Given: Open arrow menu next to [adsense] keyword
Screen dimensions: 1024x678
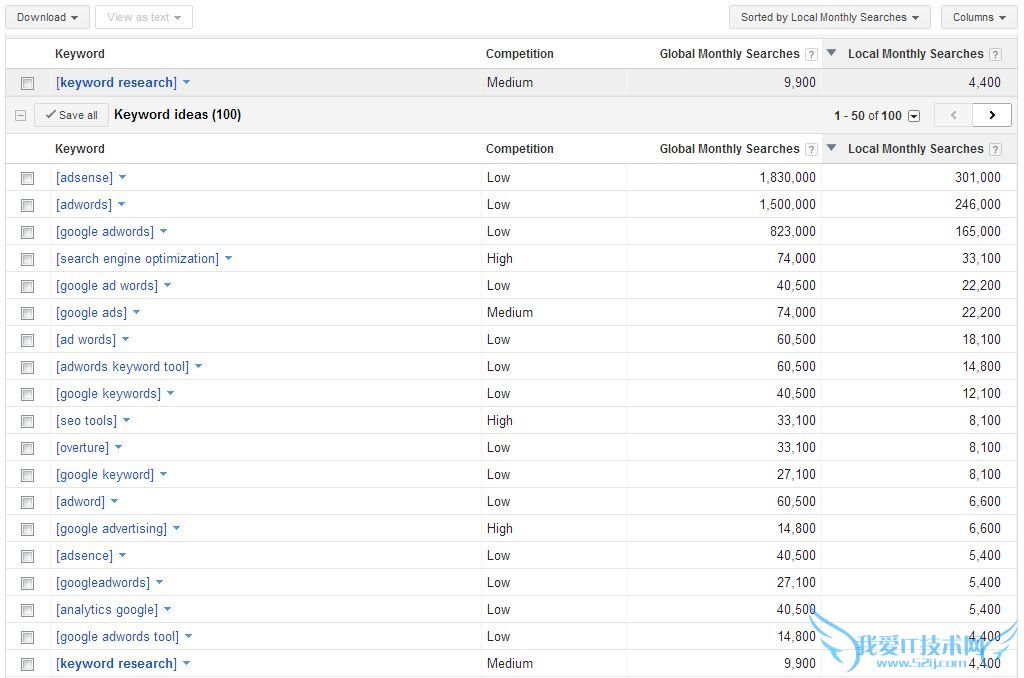Looking at the screenshot, I should tap(123, 177).
